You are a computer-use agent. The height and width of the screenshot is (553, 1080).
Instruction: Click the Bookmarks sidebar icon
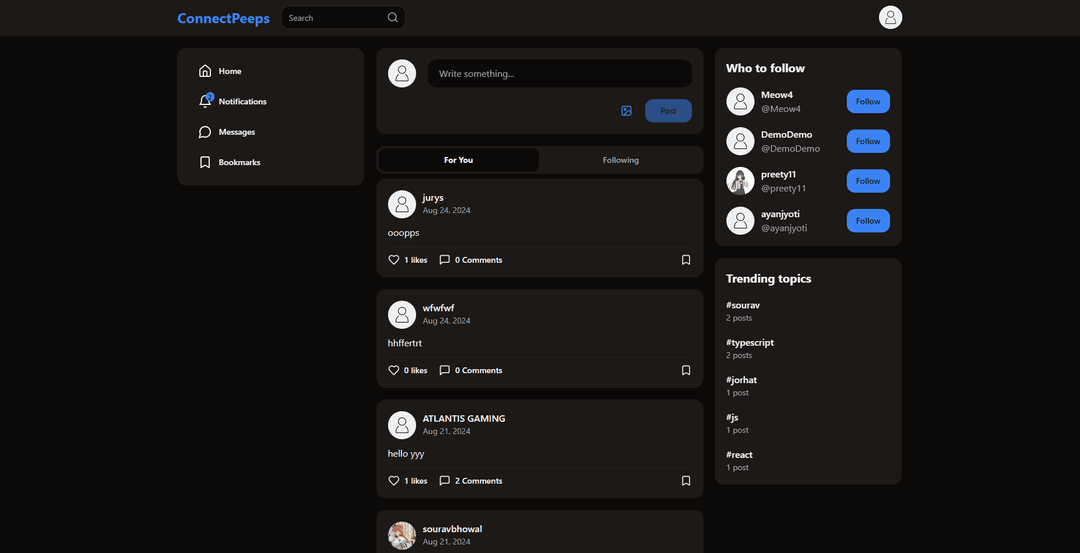205,162
